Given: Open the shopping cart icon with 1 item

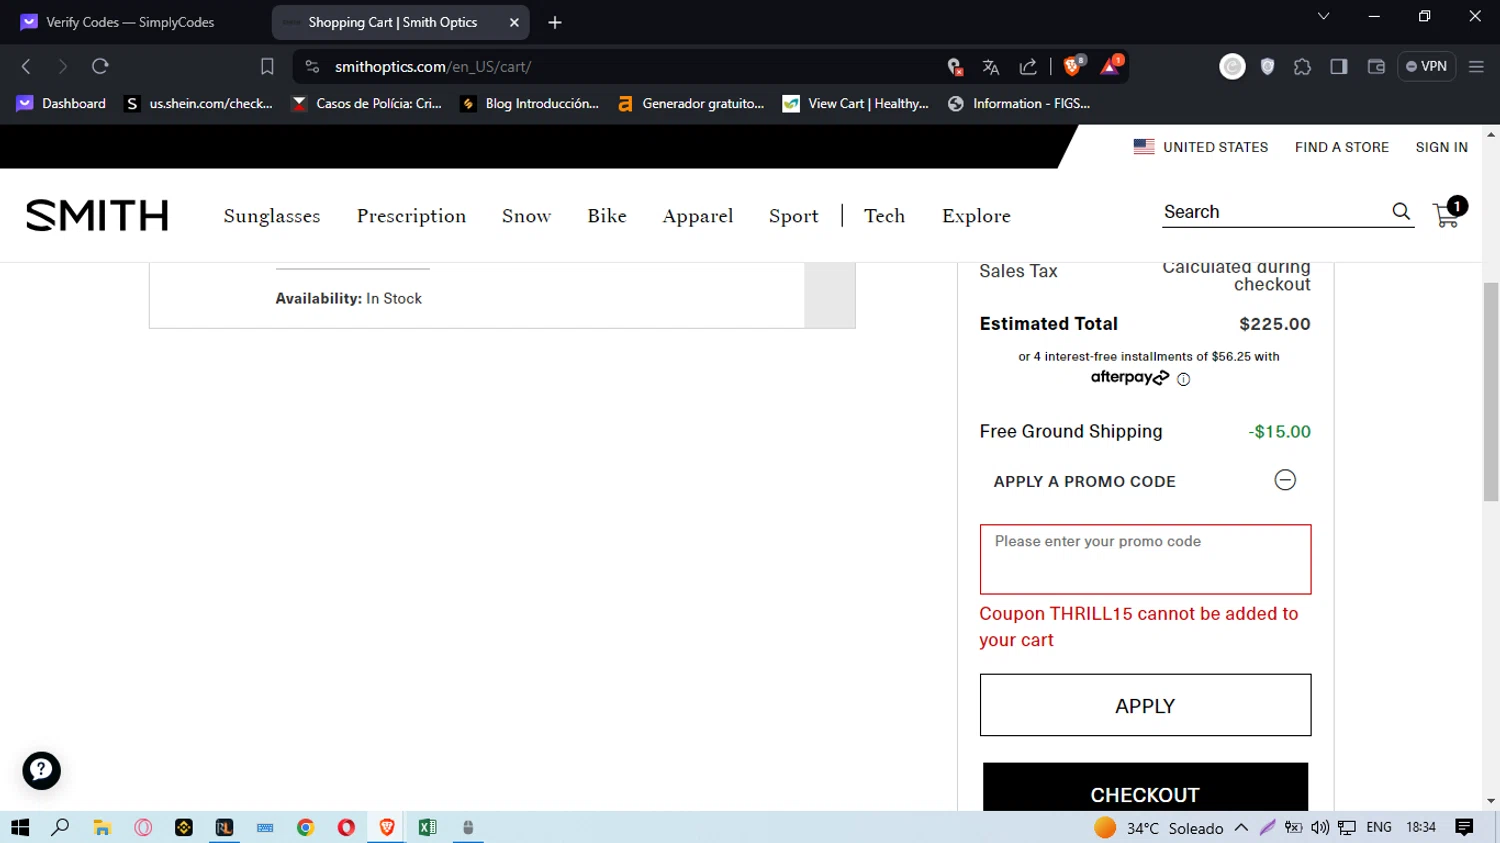Looking at the screenshot, I should [x=1449, y=213].
